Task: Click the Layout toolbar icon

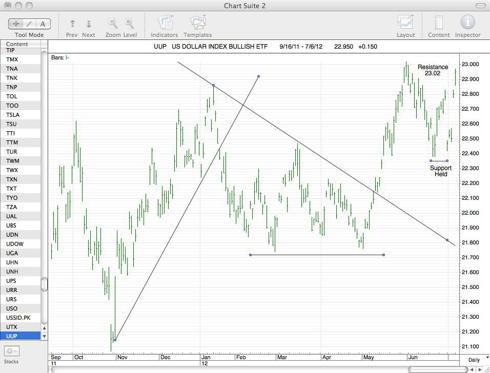Action: tap(406, 23)
